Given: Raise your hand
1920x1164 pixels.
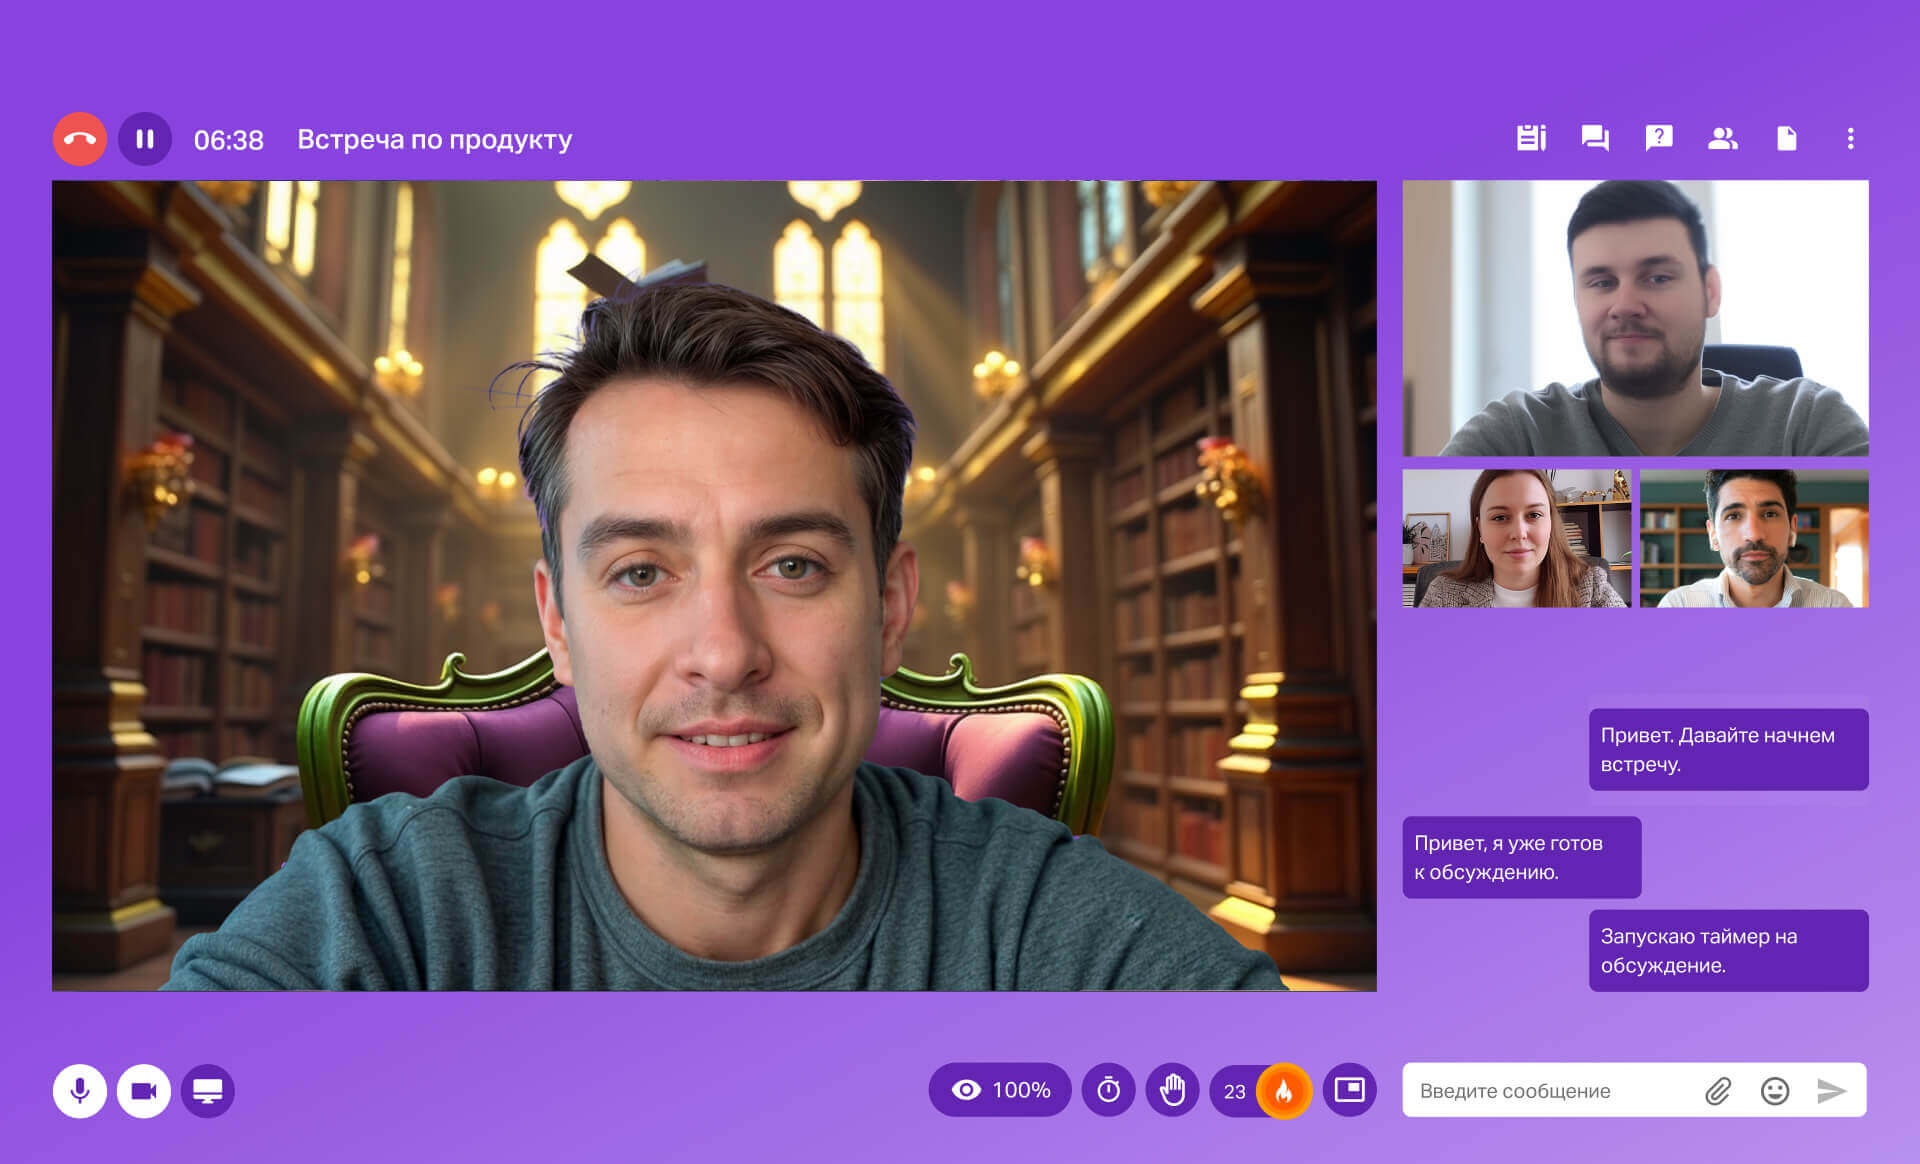Looking at the screenshot, I should click(x=1172, y=1090).
